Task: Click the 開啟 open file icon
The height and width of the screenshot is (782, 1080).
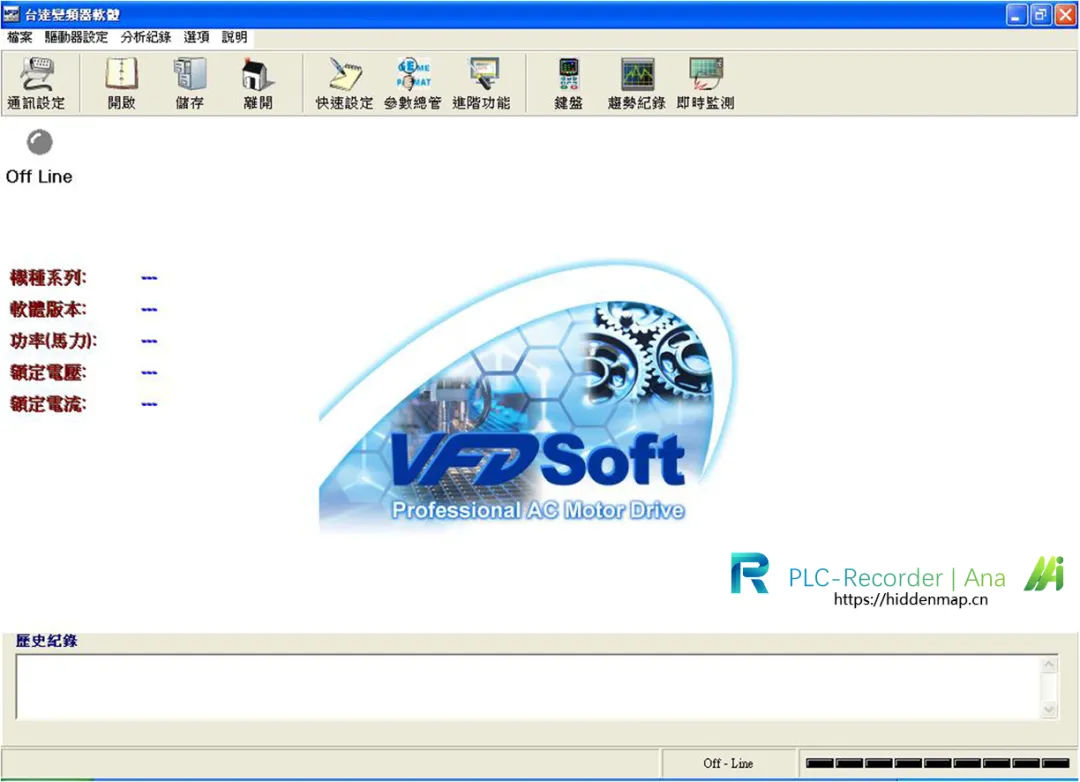Action: (121, 83)
